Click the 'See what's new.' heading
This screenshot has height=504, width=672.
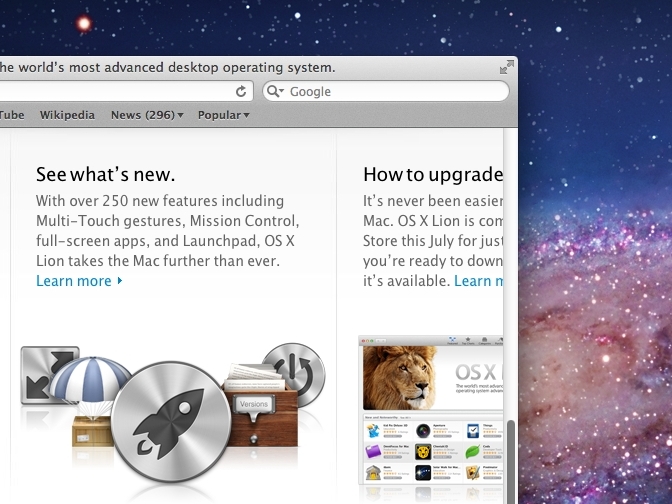click(105, 174)
